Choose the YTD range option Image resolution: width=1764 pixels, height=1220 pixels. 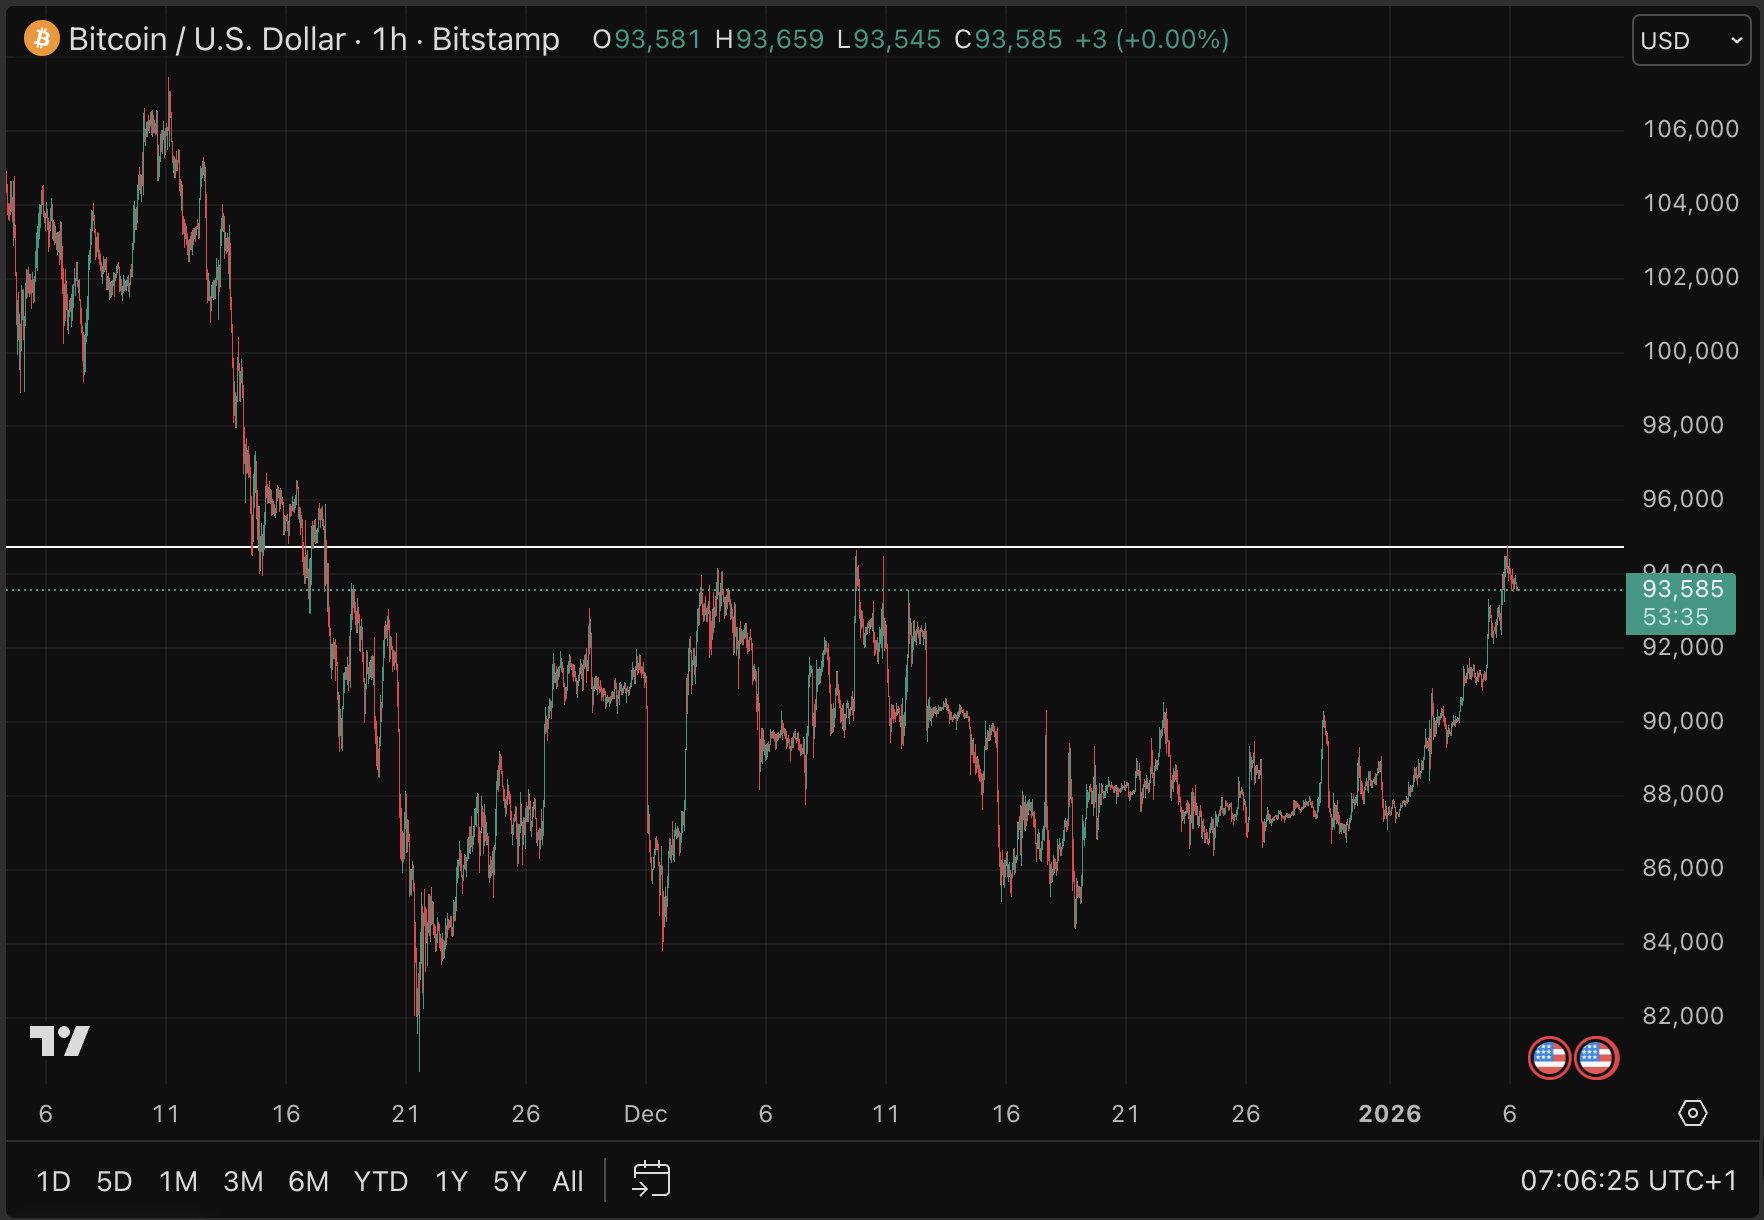pyautogui.click(x=381, y=1182)
